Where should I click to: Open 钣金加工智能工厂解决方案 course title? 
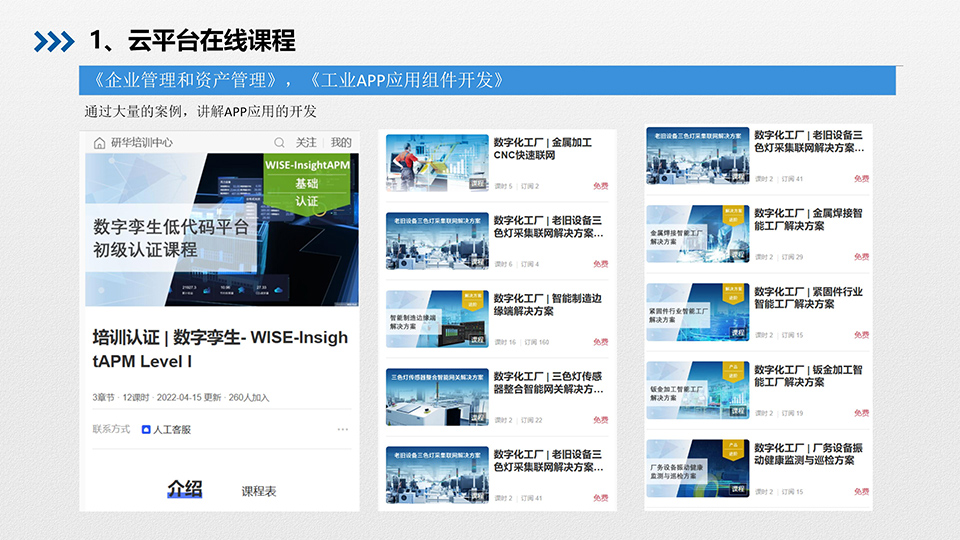click(x=808, y=376)
